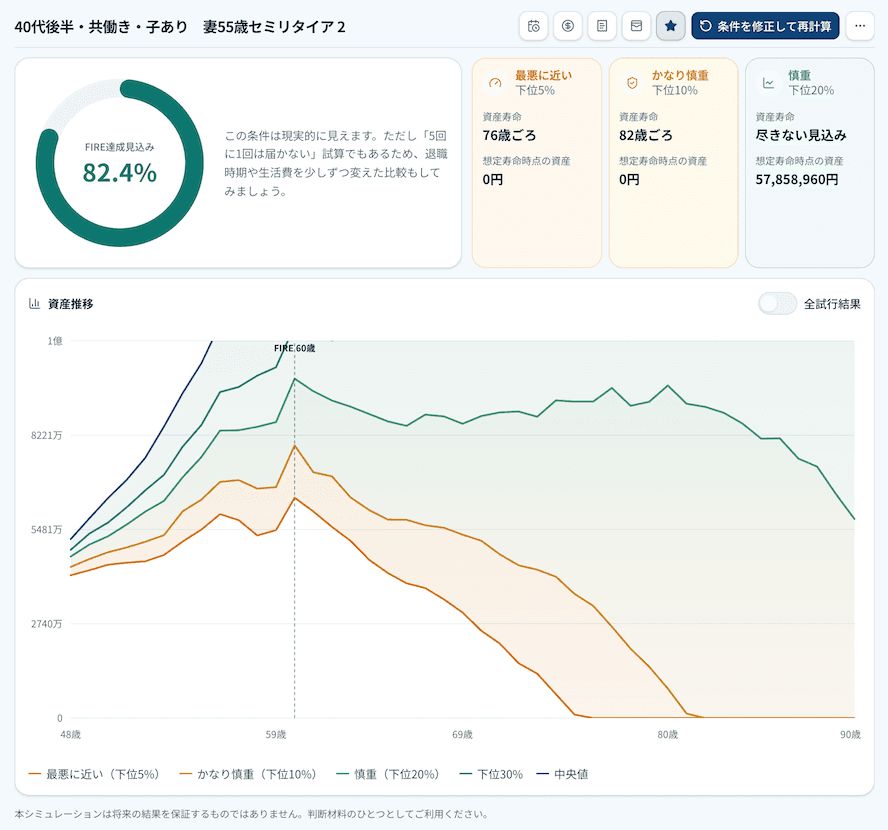Screen dimensions: 888x830
Task: Click the archive box icon button
Action: click(x=636, y=26)
